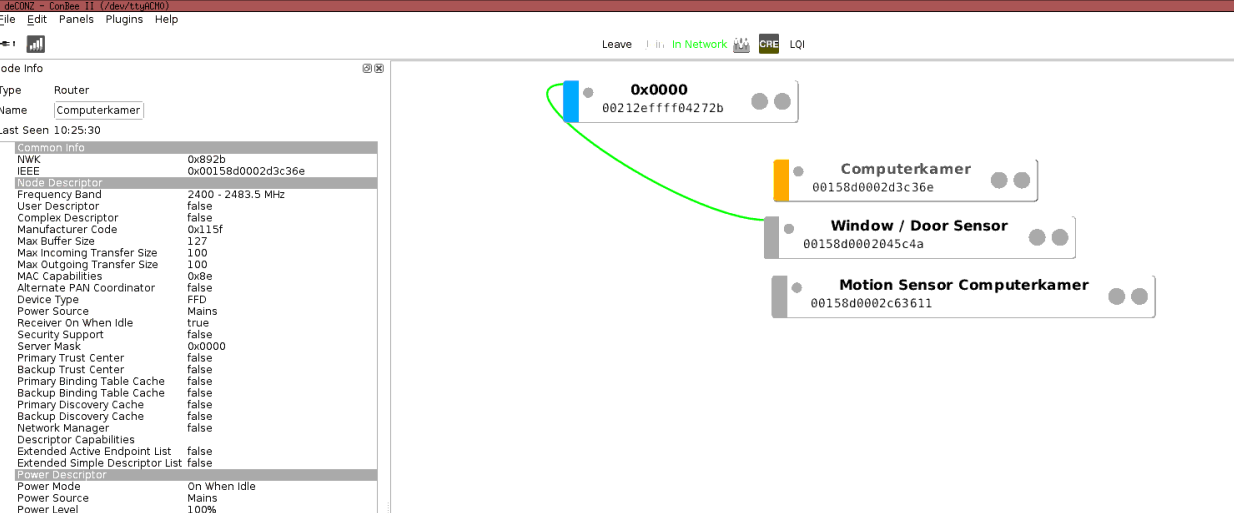Click the Type value Router

click(x=72, y=90)
